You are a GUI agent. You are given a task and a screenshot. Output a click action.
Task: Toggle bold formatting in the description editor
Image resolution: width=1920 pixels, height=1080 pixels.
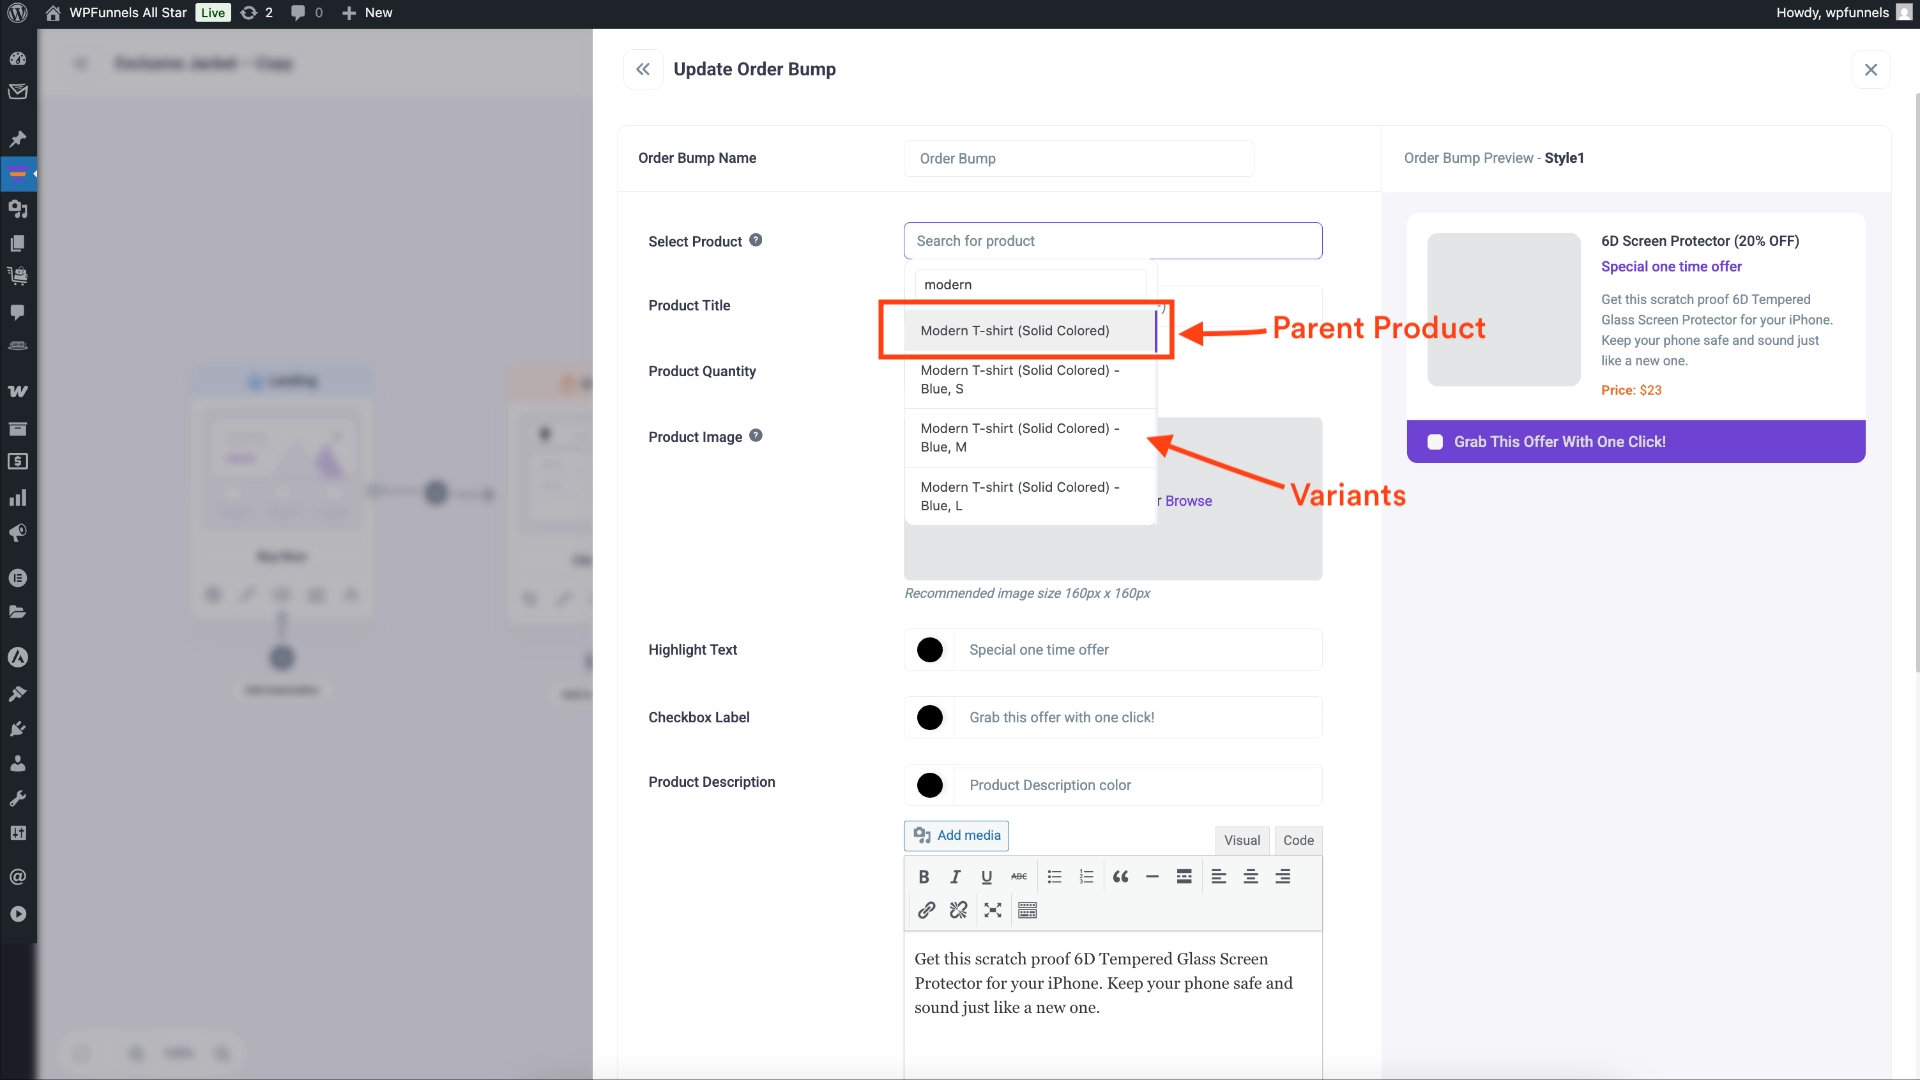923,876
